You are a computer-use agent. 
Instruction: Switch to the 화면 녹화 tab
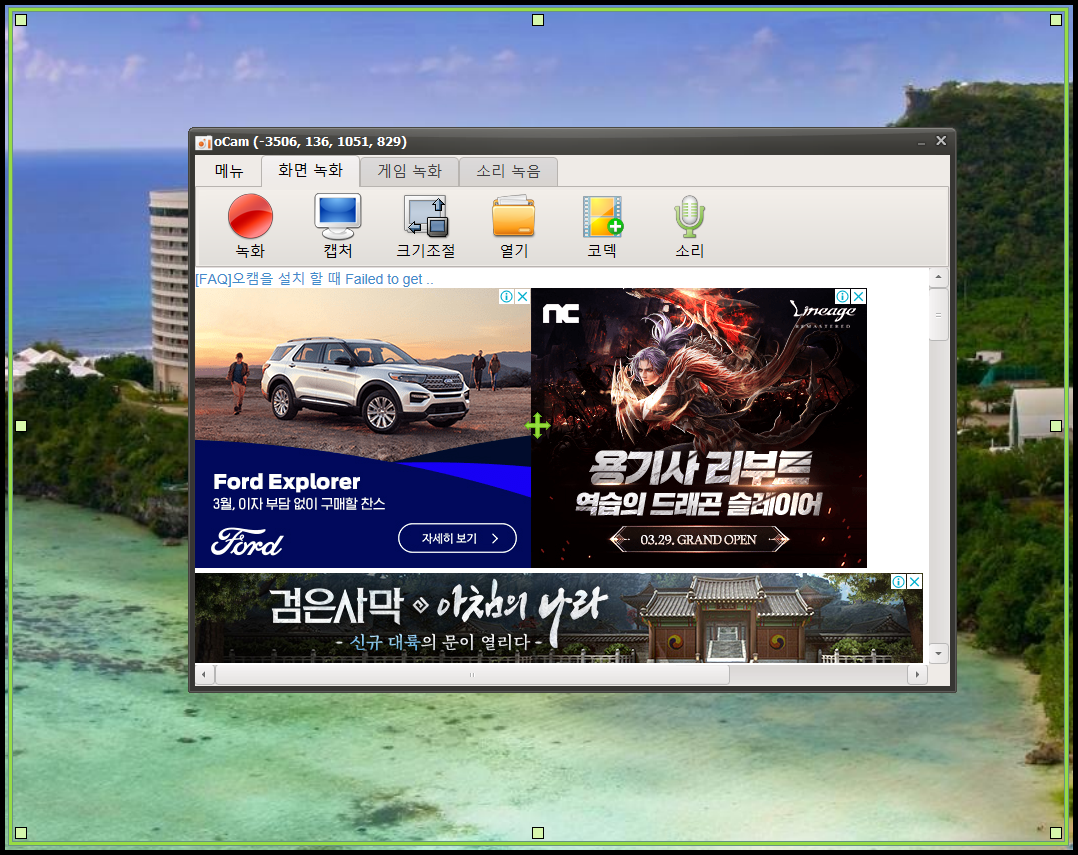click(311, 170)
